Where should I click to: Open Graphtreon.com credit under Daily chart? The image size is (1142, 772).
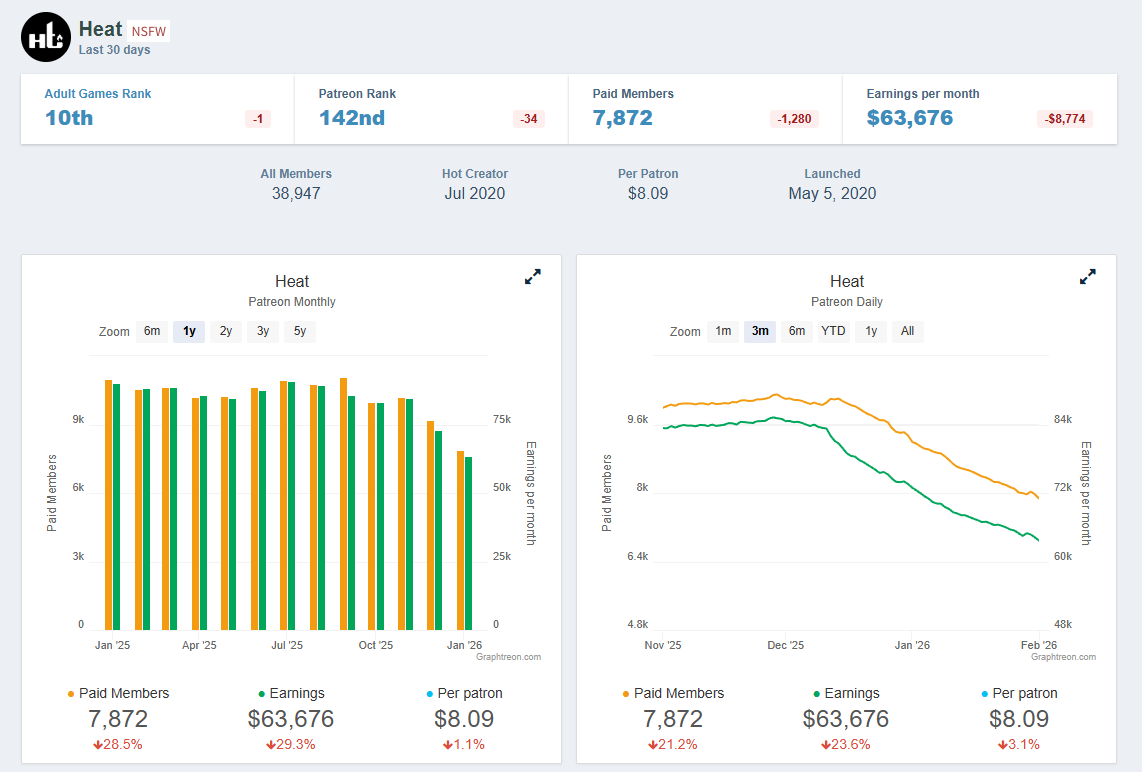(x=1063, y=657)
